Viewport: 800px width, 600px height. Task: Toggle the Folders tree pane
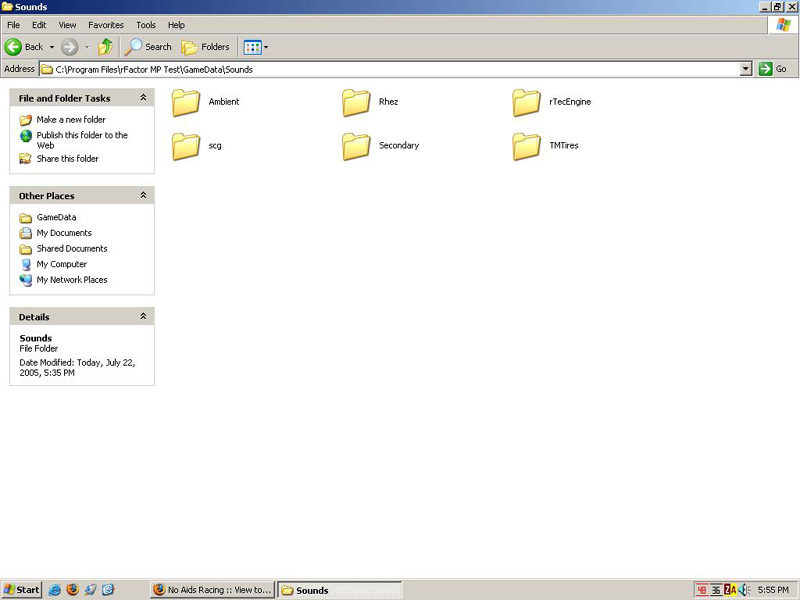[x=206, y=47]
